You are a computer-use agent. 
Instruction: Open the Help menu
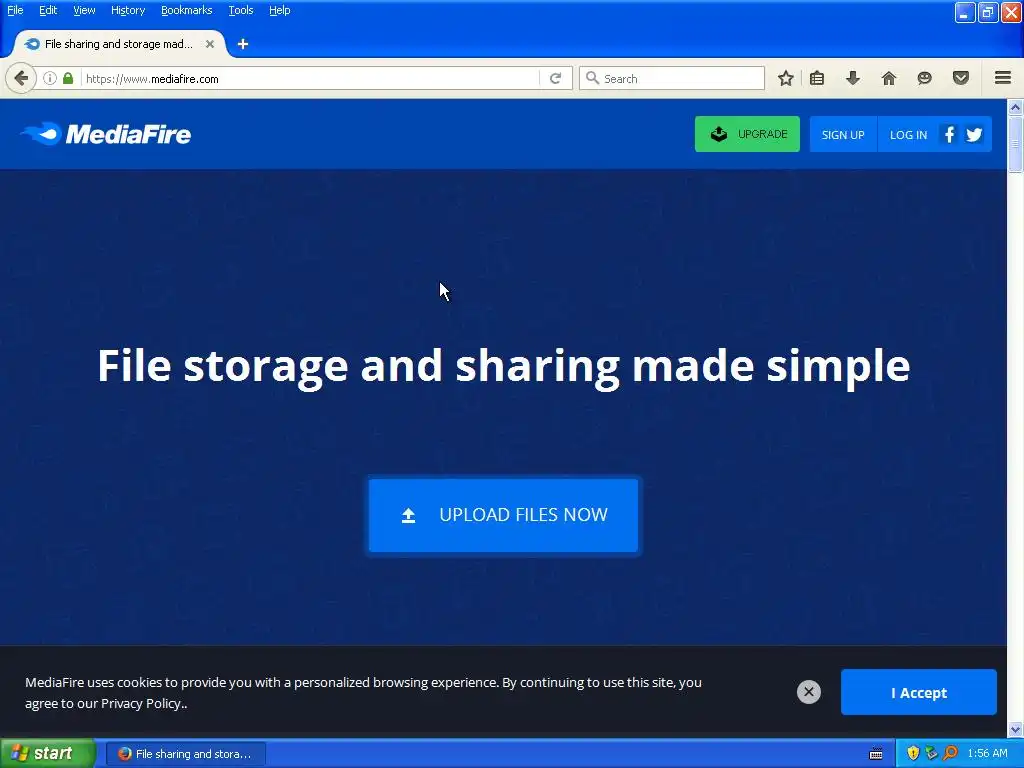coord(280,10)
